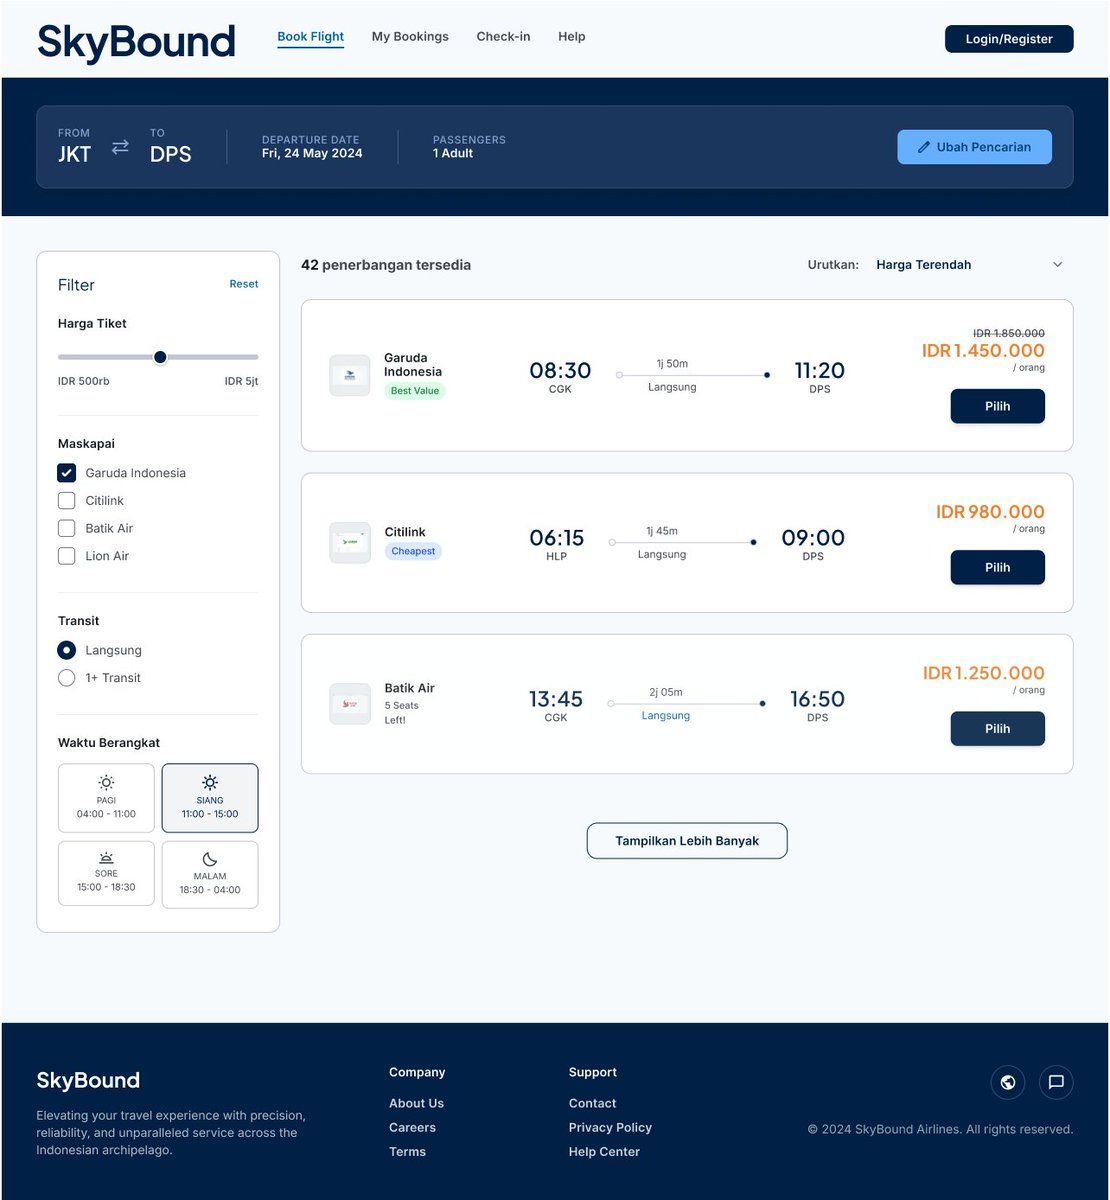The image size is (1110, 1200).
Task: Open the Help menu item in header
Action: pos(572,37)
